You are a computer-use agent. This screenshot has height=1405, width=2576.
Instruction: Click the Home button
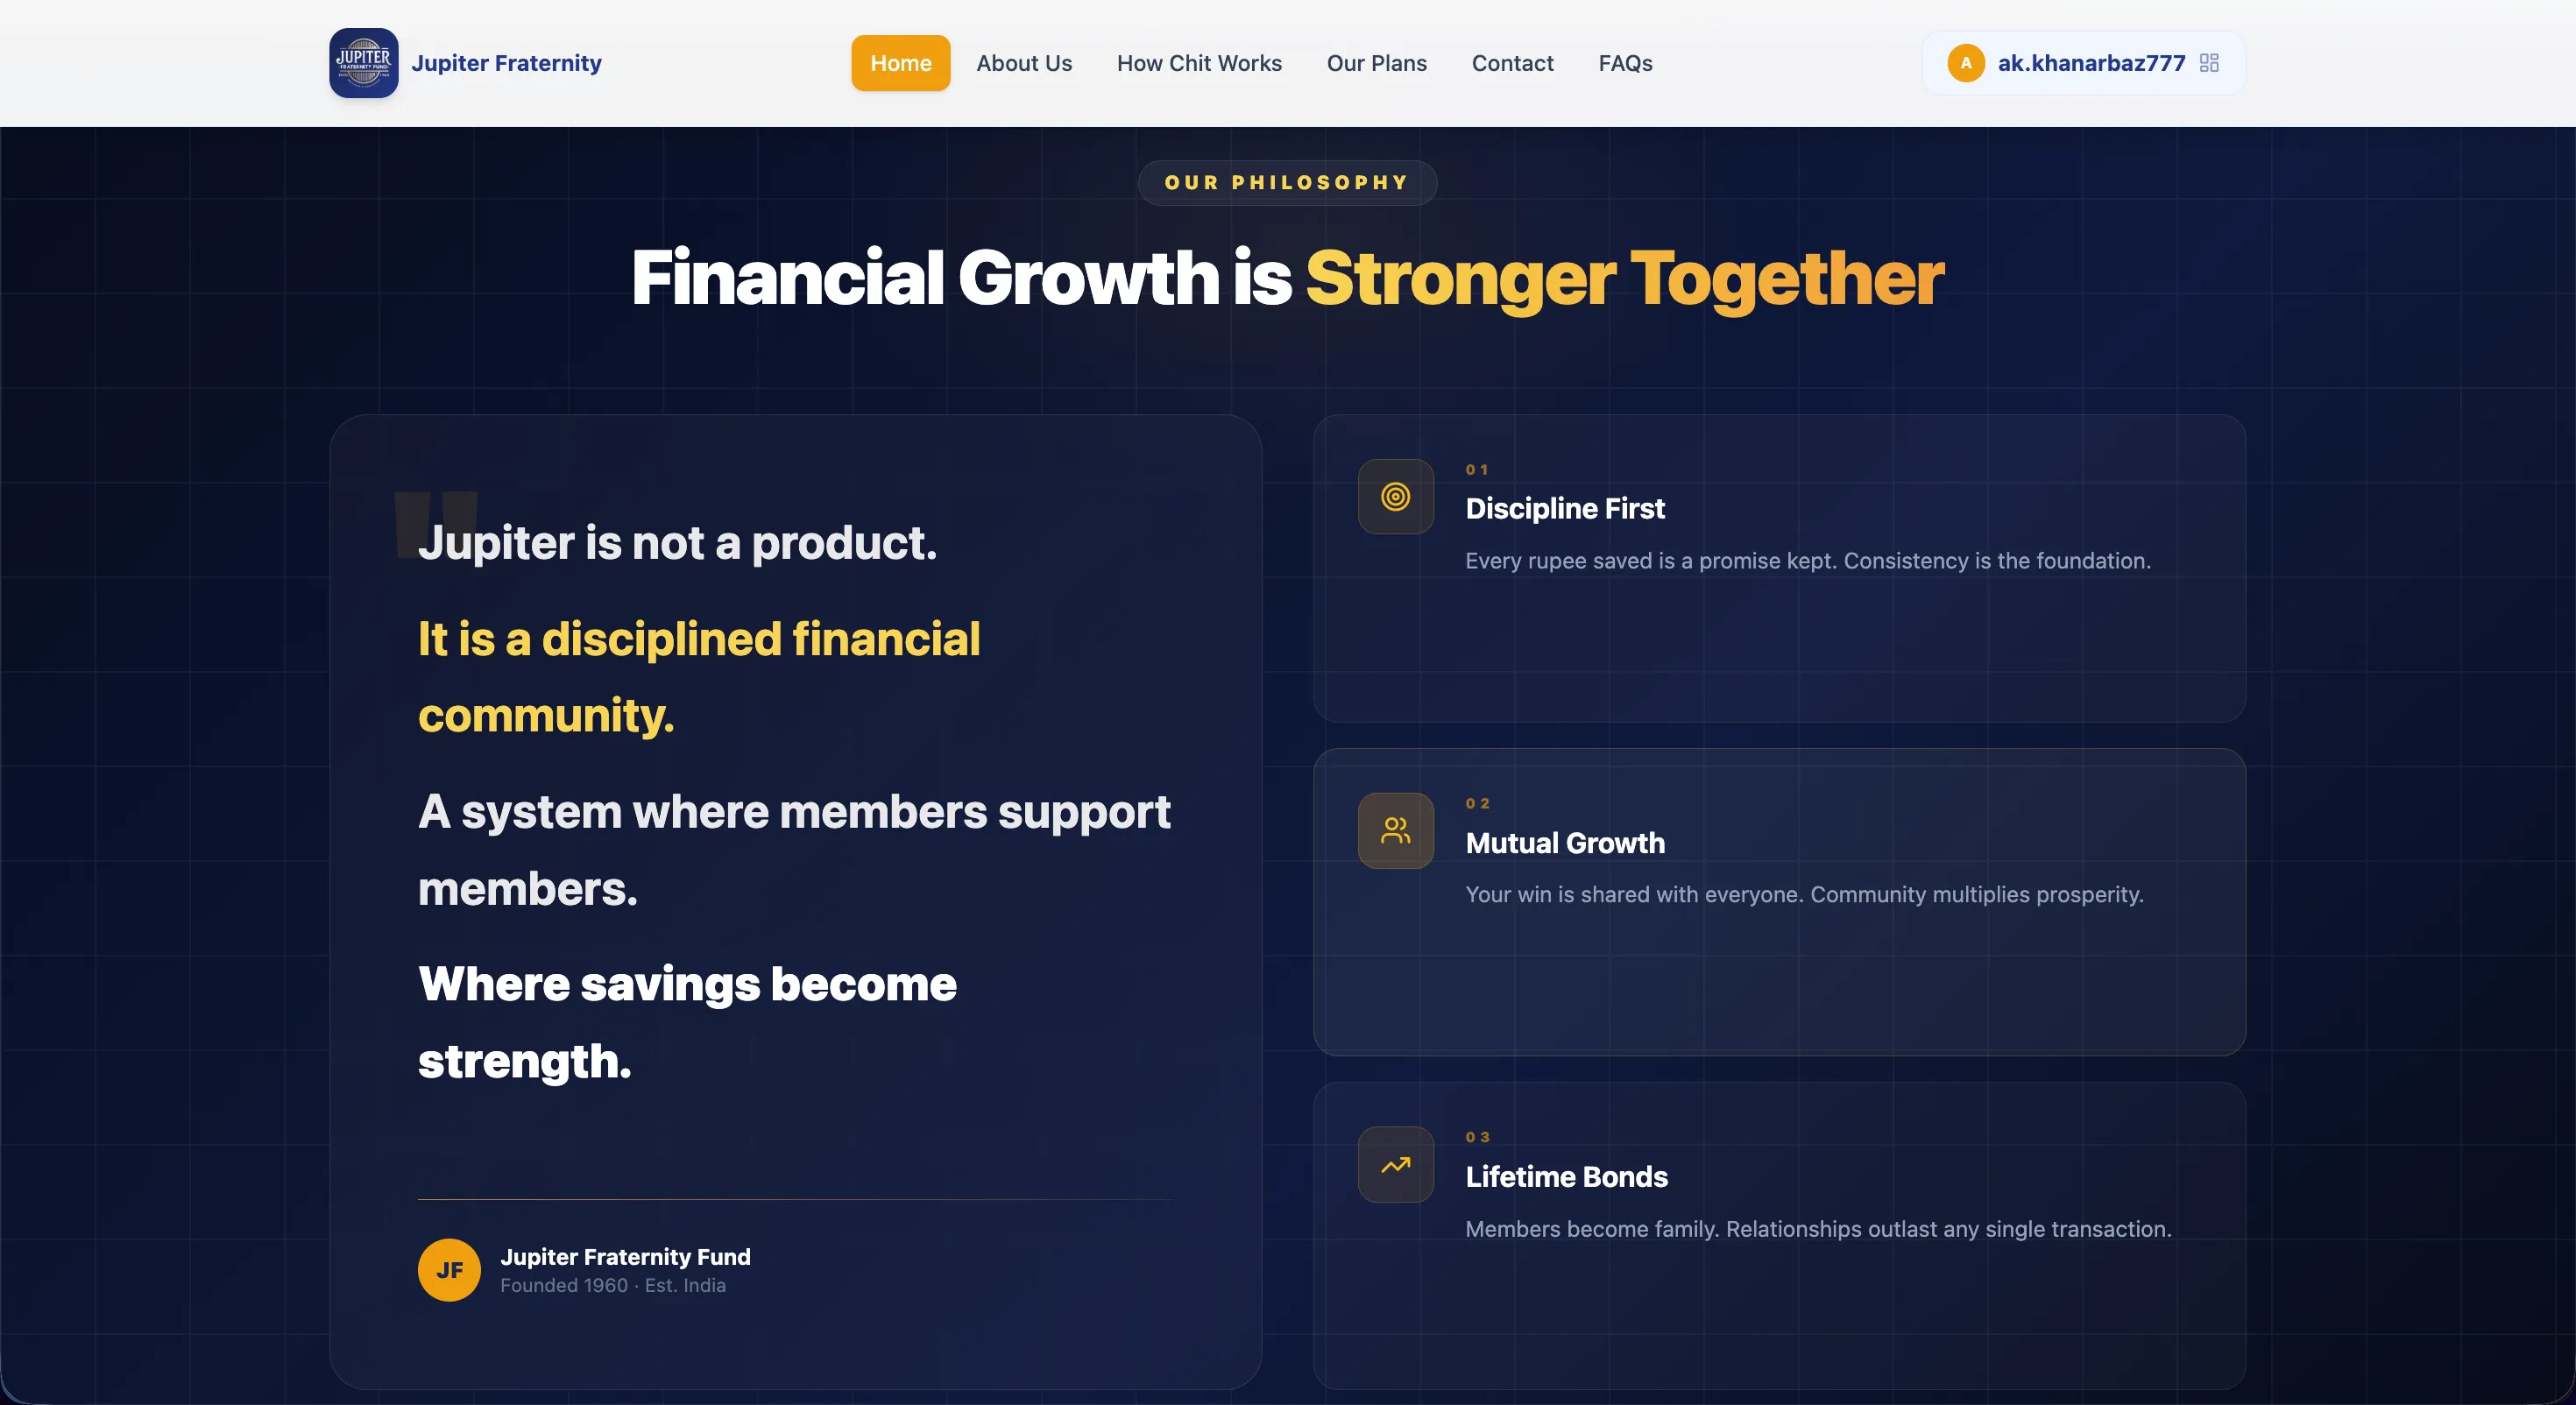899,62
